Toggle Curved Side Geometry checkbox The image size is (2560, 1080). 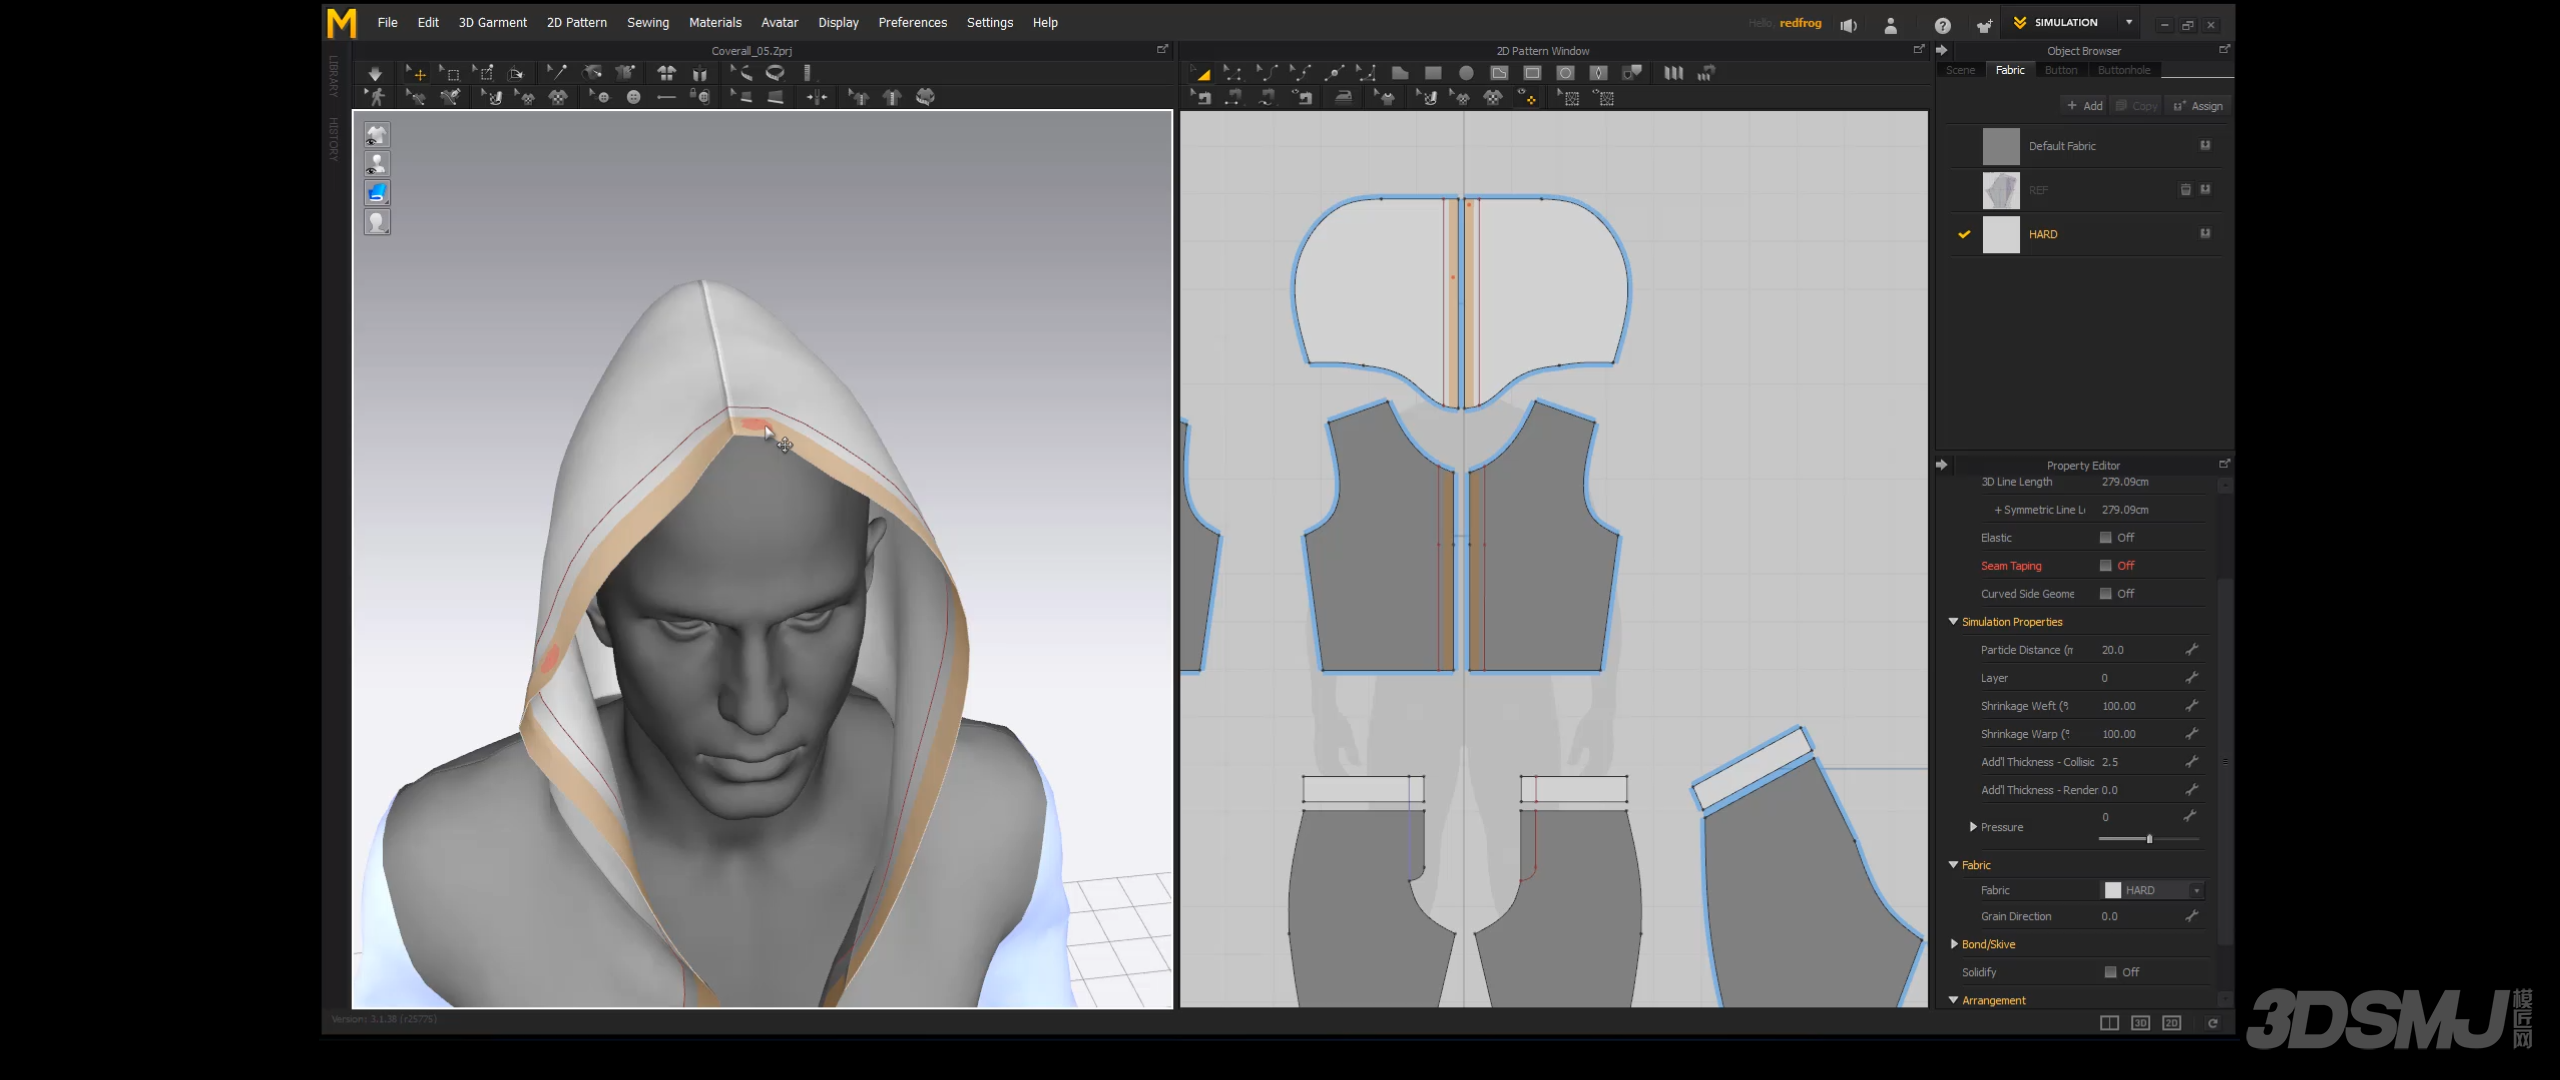point(2105,594)
